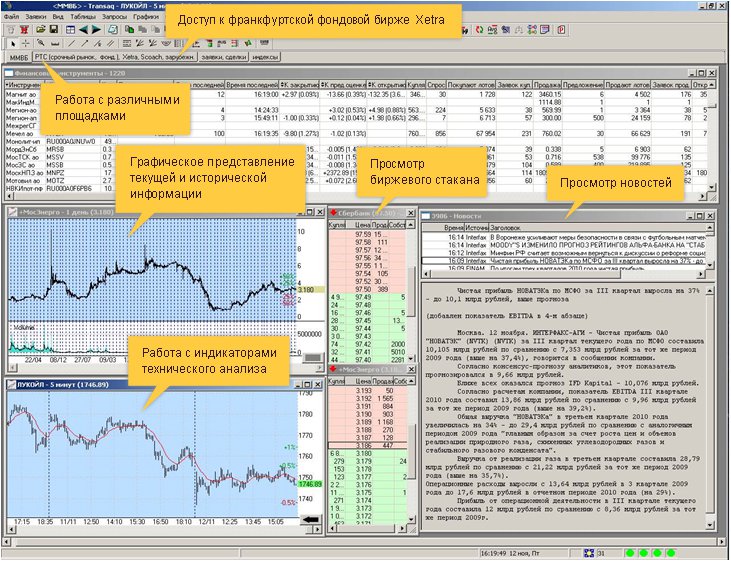Select the straight line drawing tool
The height and width of the screenshot is (561, 731).
pyautogui.click(x=71, y=44)
